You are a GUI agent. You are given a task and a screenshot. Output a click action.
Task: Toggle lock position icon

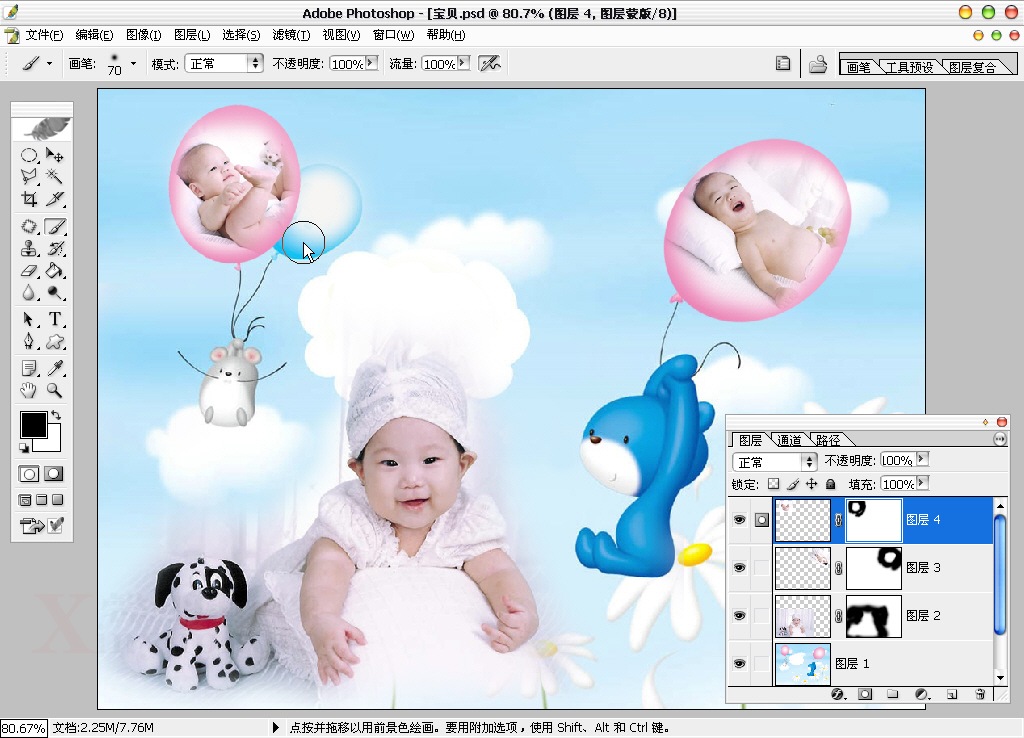click(x=812, y=484)
